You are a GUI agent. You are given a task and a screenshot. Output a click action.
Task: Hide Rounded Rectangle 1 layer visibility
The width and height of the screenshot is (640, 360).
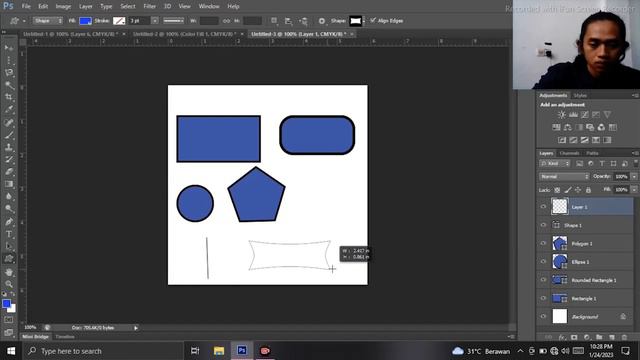(x=543, y=280)
